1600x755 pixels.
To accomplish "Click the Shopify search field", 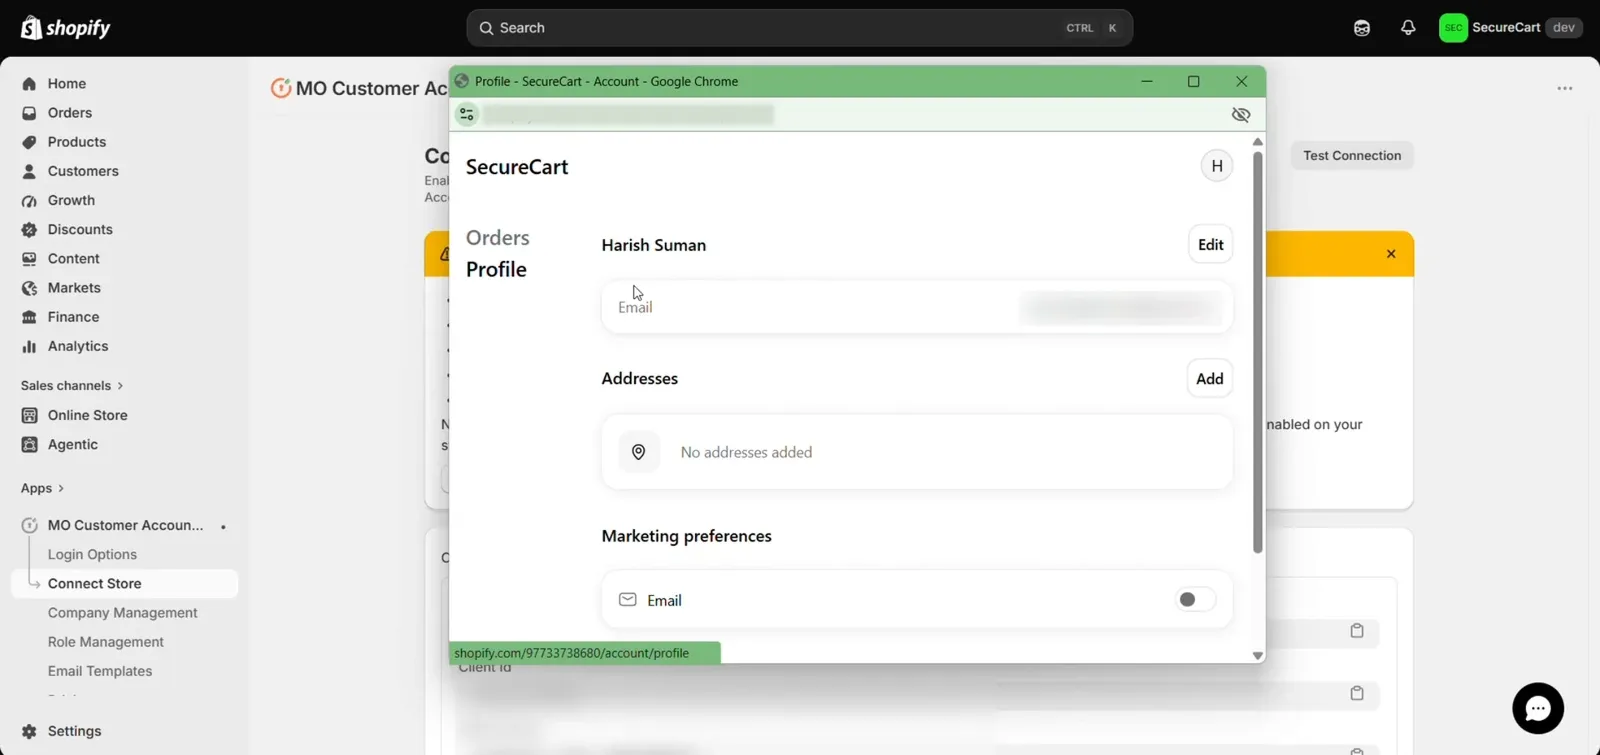I will tap(800, 28).
